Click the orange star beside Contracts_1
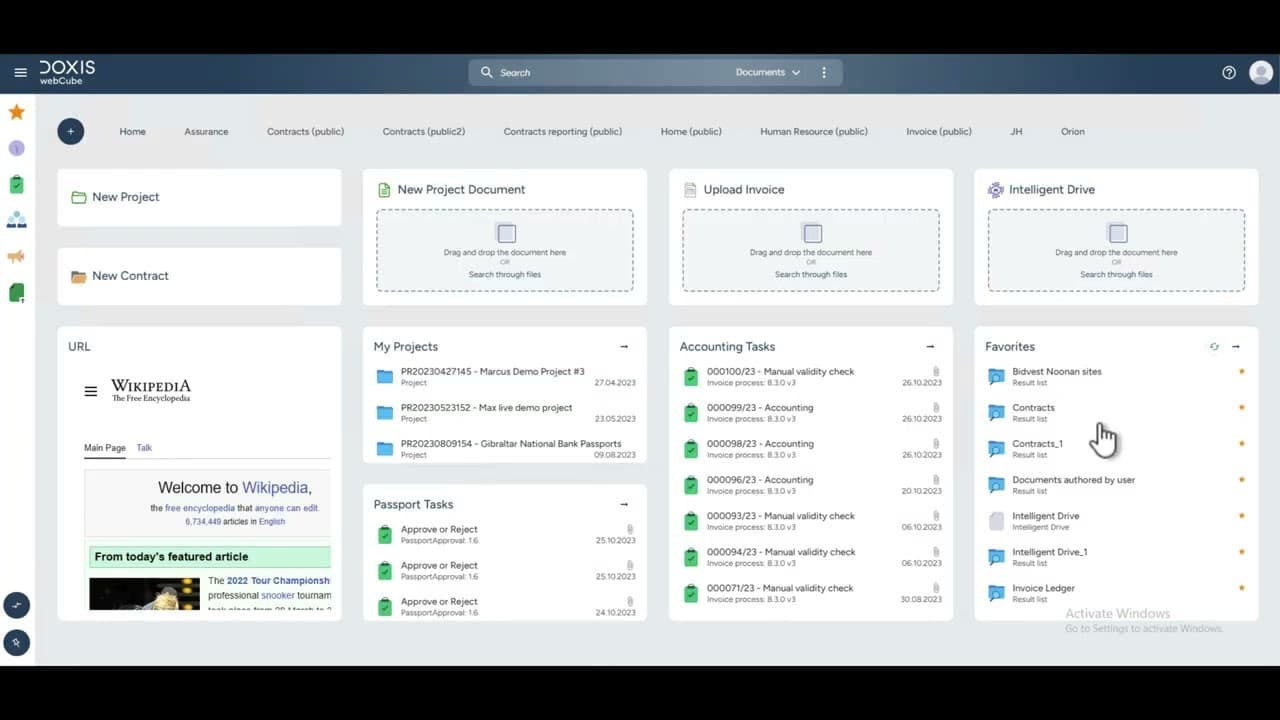 point(1242,444)
